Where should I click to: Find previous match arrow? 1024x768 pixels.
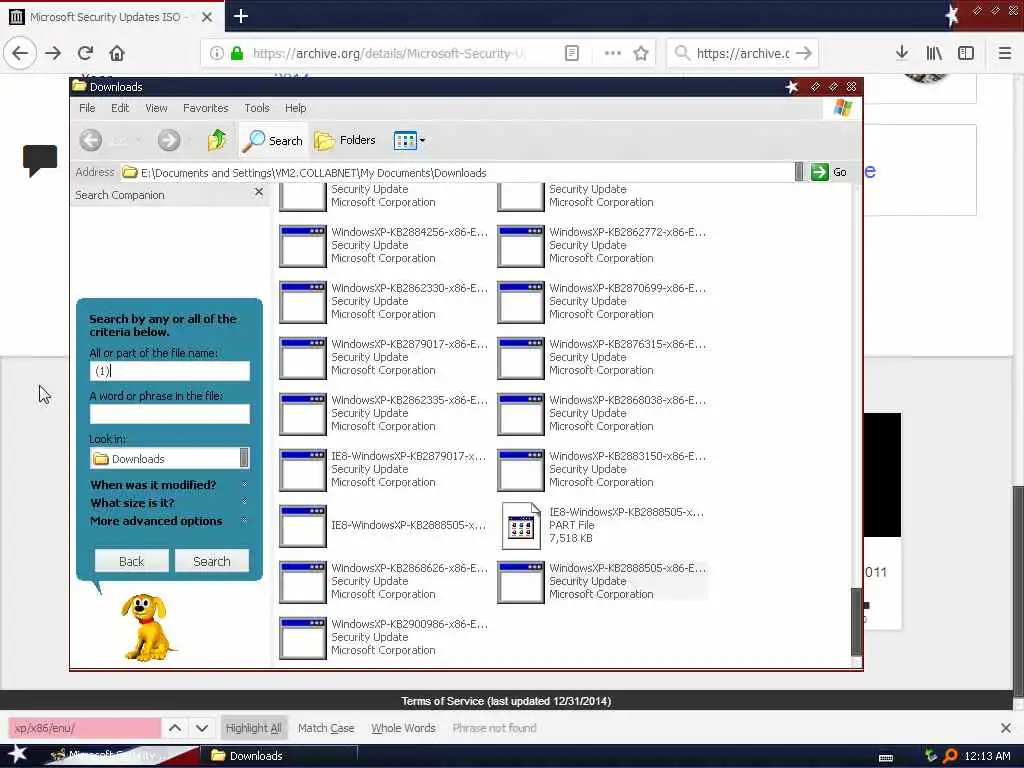(x=175, y=728)
